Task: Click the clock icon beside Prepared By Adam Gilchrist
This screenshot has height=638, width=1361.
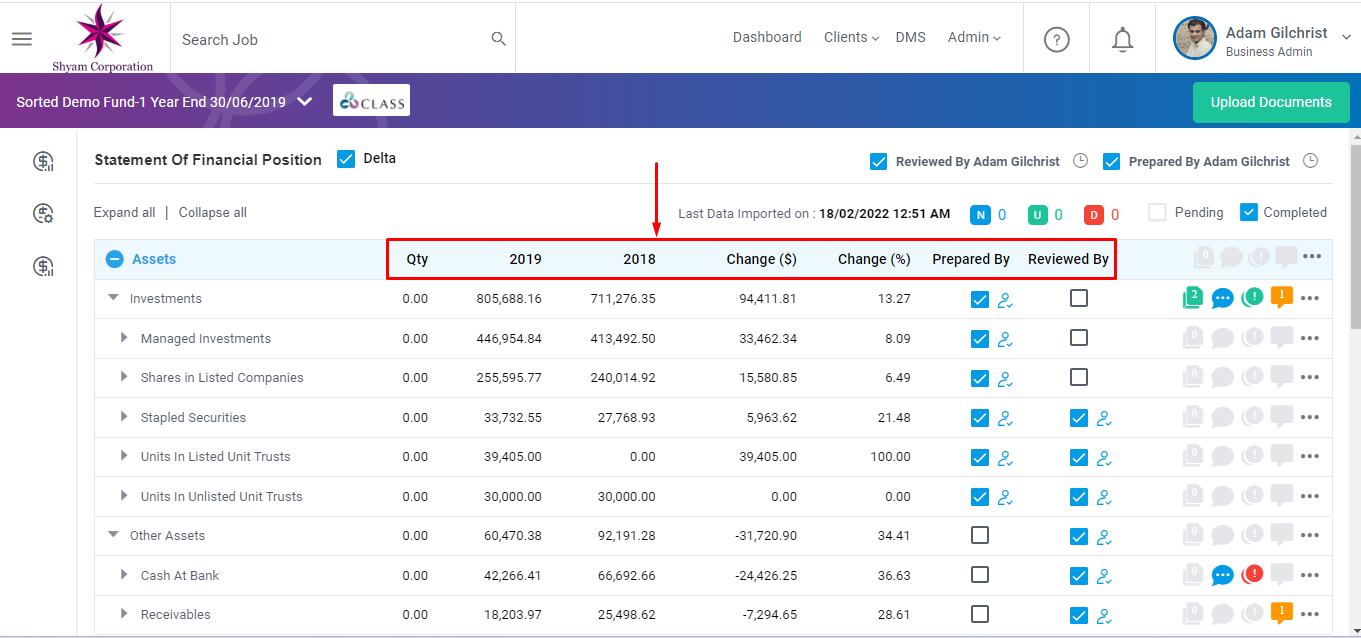Action: point(1311,161)
